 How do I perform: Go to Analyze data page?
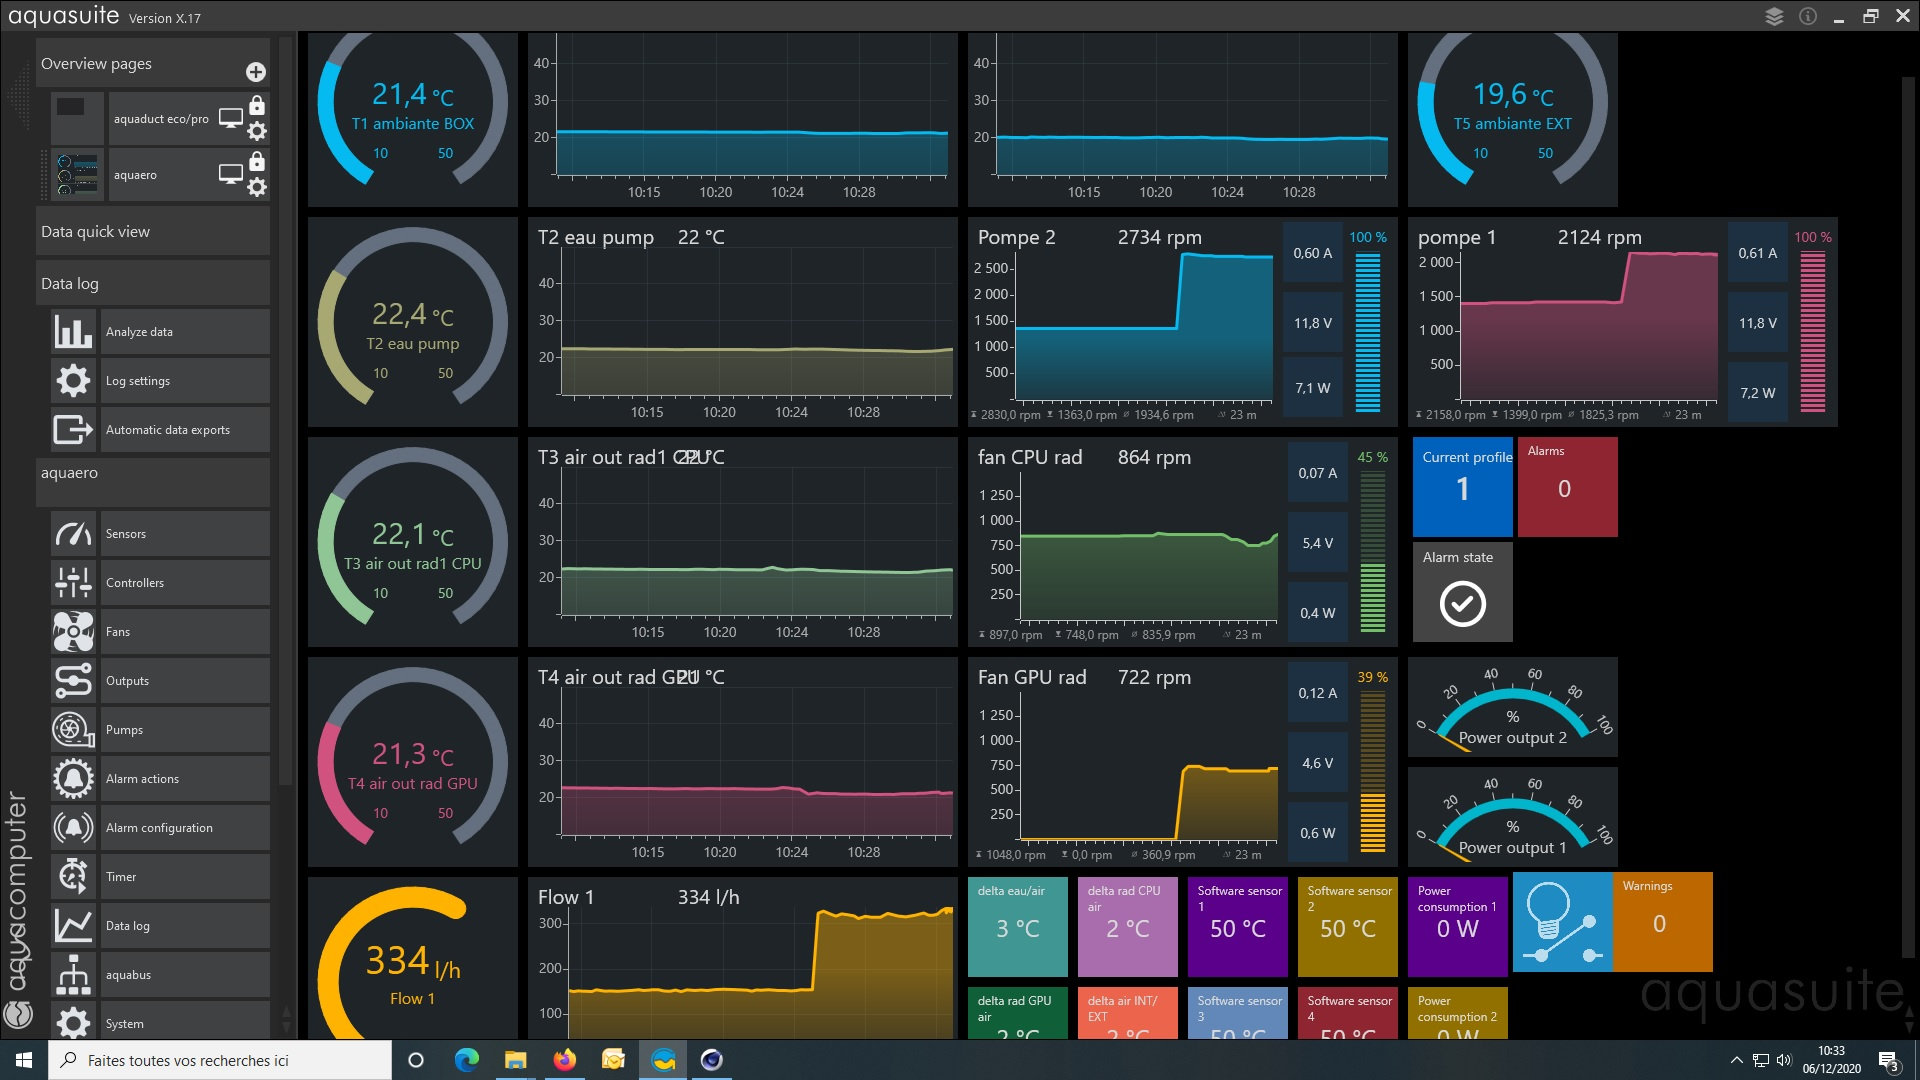[185, 332]
